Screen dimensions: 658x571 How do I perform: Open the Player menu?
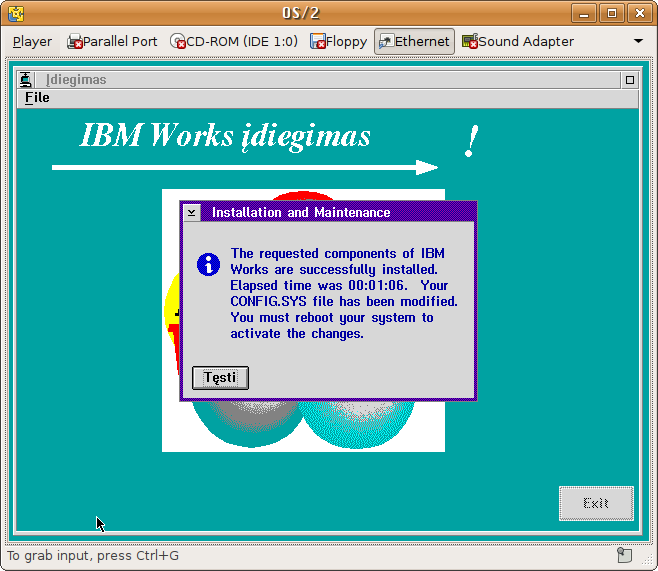pyautogui.click(x=32, y=42)
